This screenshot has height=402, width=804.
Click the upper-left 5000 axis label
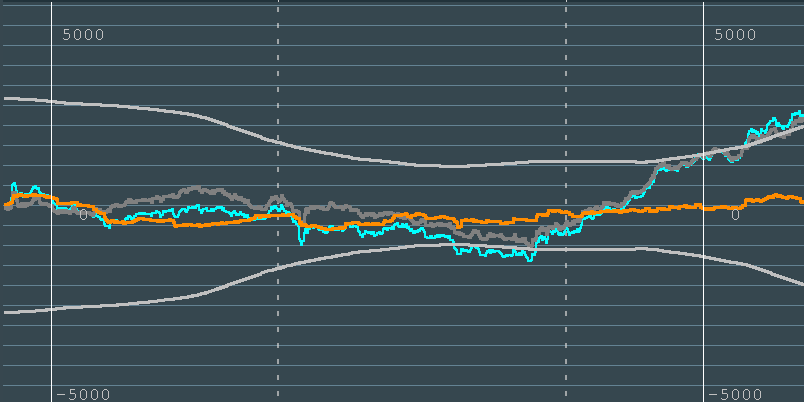click(x=83, y=35)
